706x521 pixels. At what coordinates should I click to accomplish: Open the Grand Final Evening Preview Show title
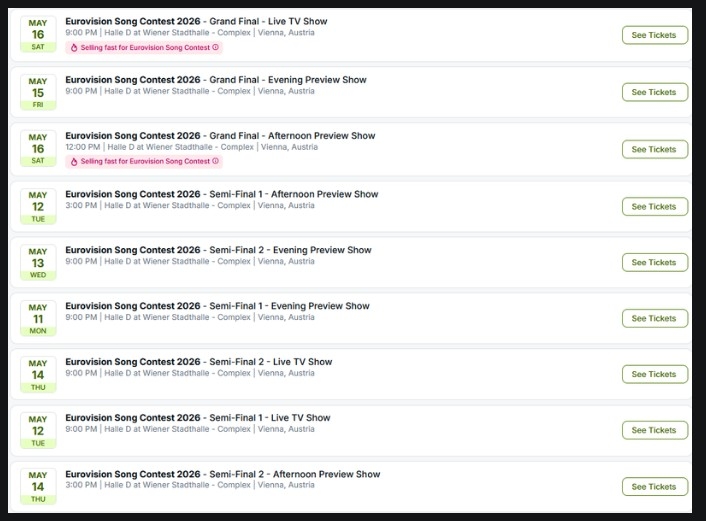pos(215,80)
